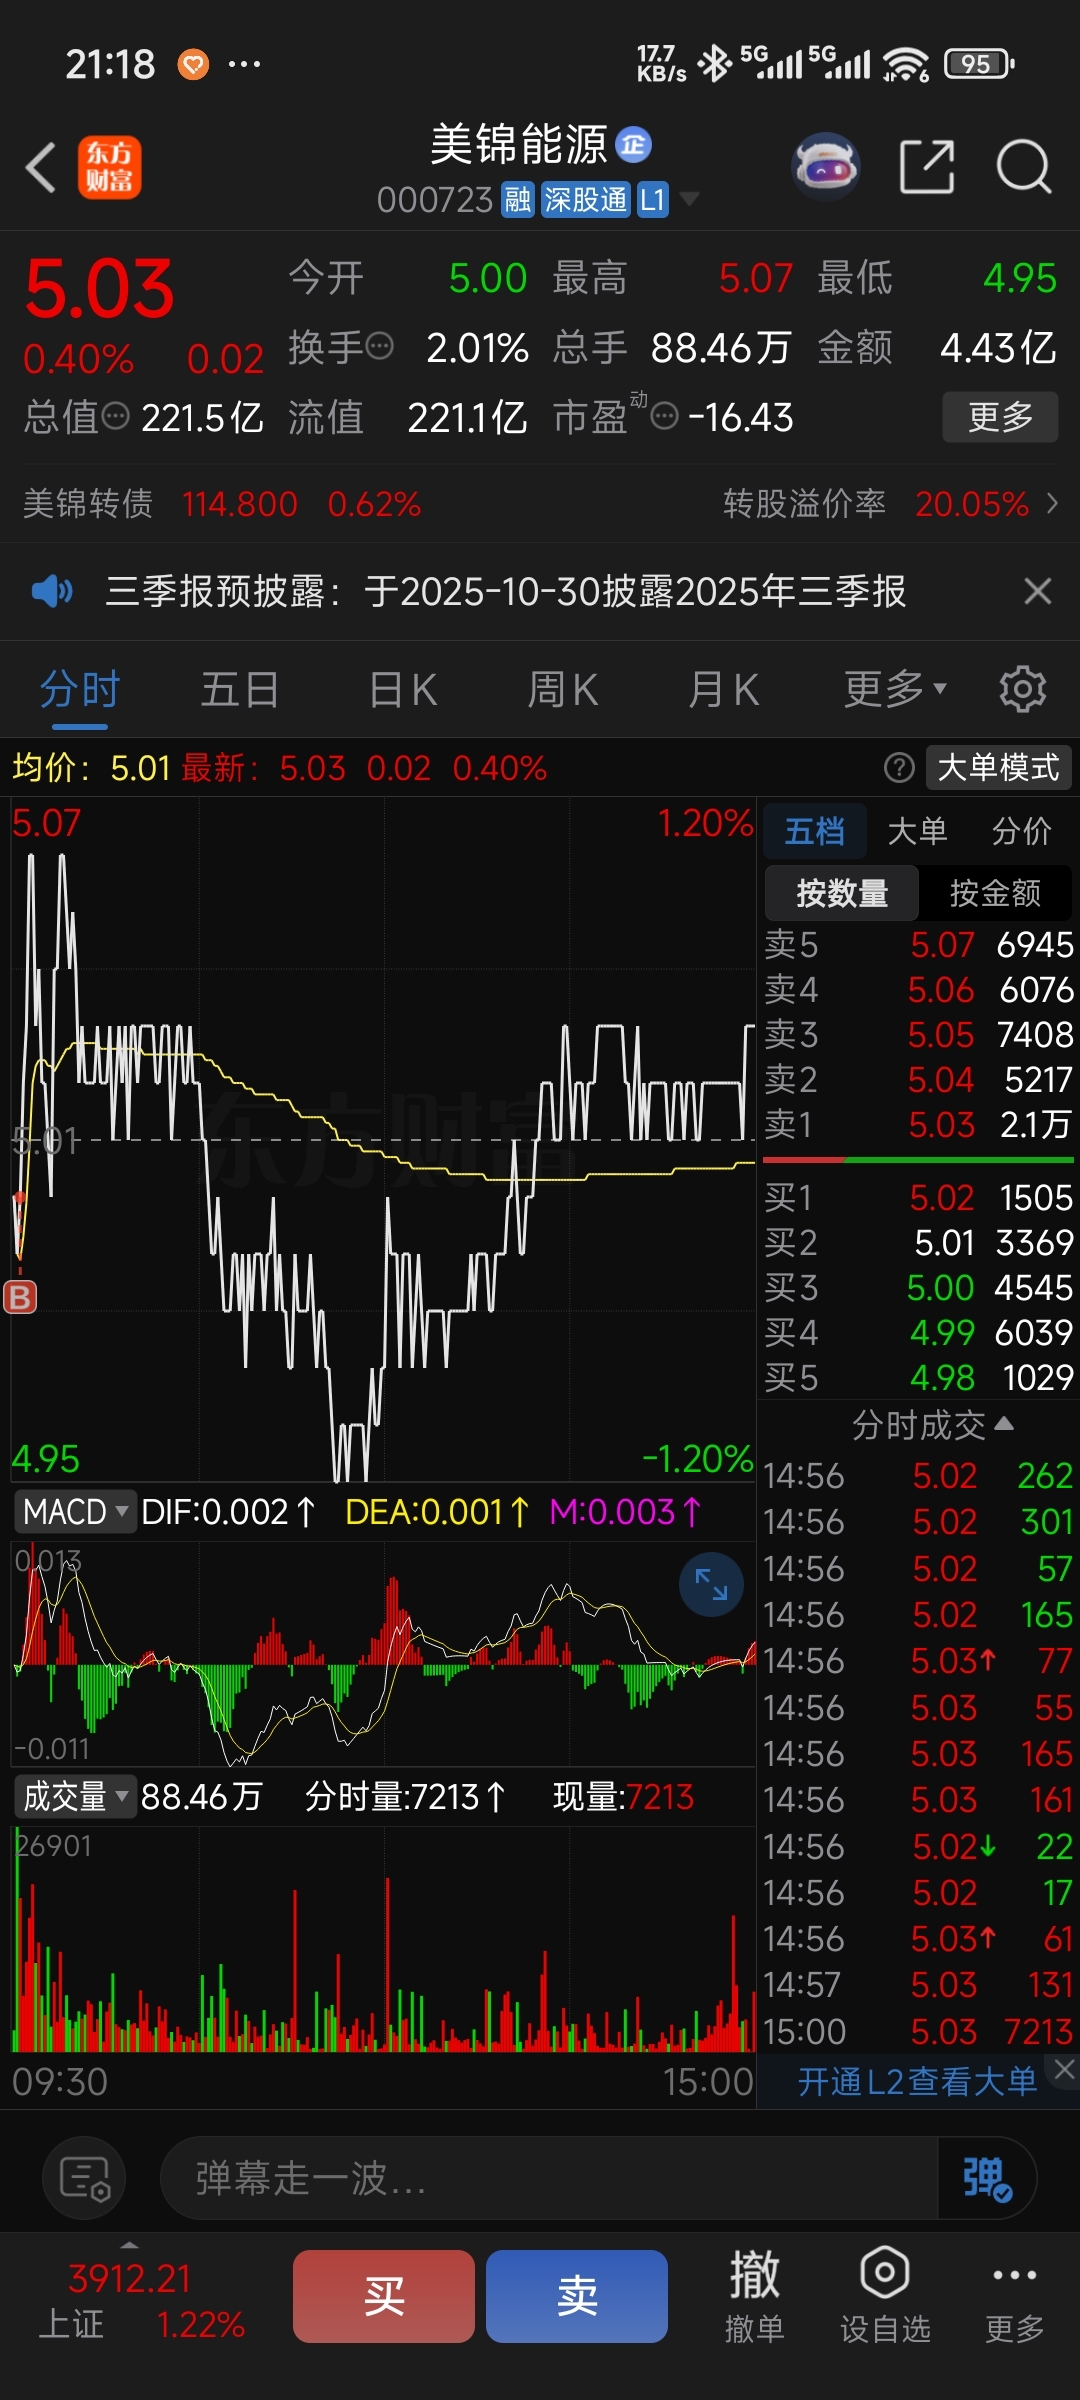Tap the 换手 info icon
1080x2400 pixels.
point(380,347)
